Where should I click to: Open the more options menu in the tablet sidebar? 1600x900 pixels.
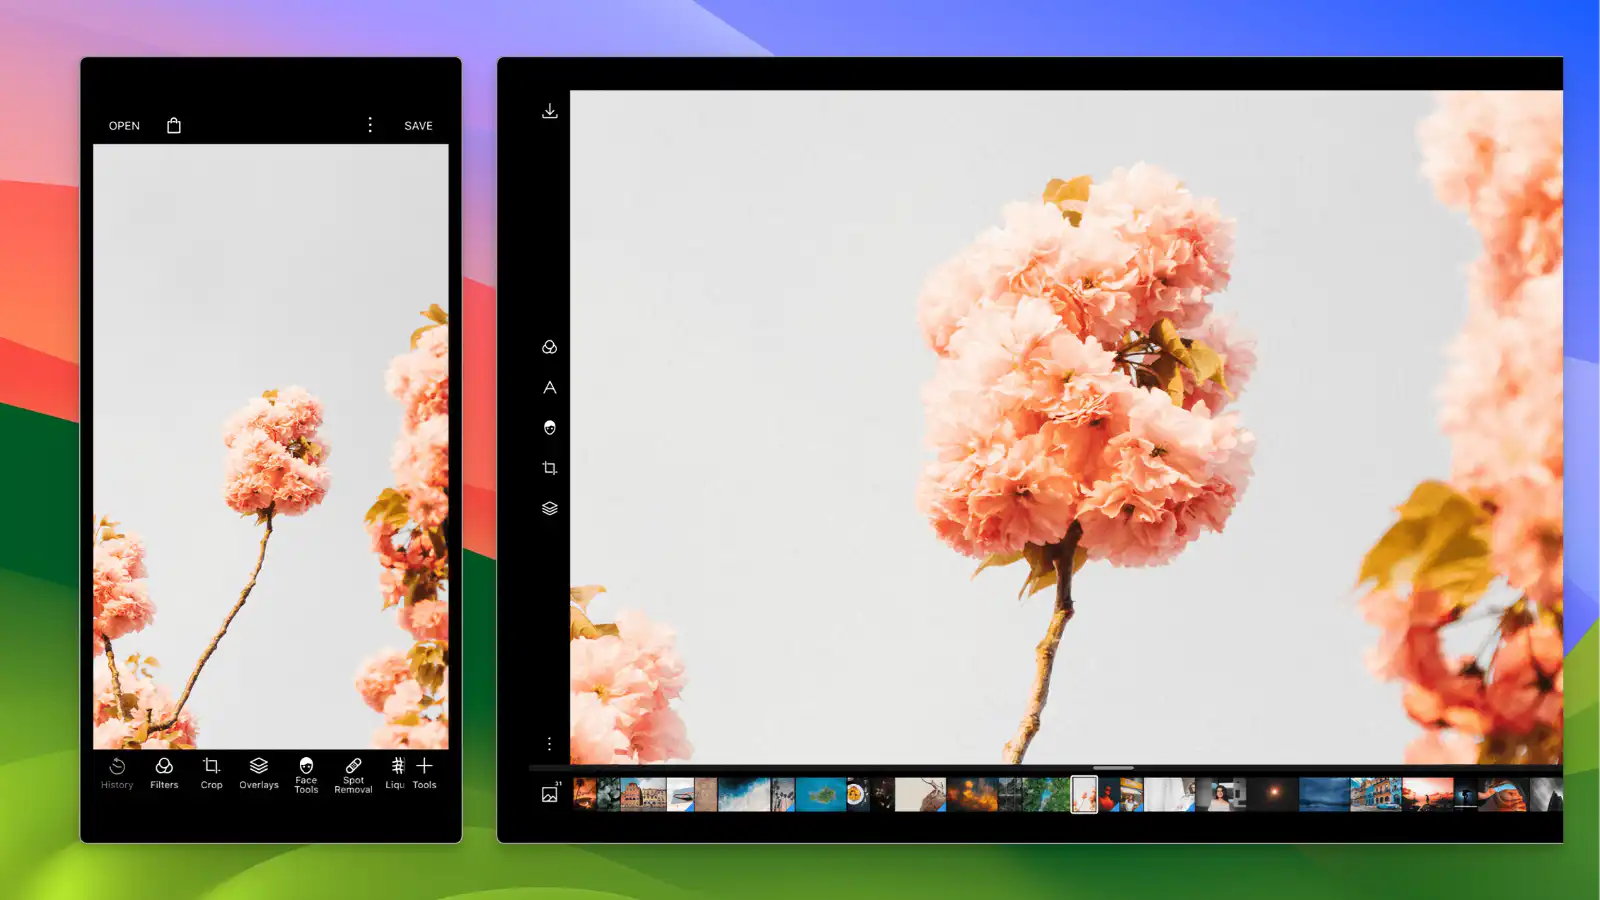pyautogui.click(x=549, y=743)
